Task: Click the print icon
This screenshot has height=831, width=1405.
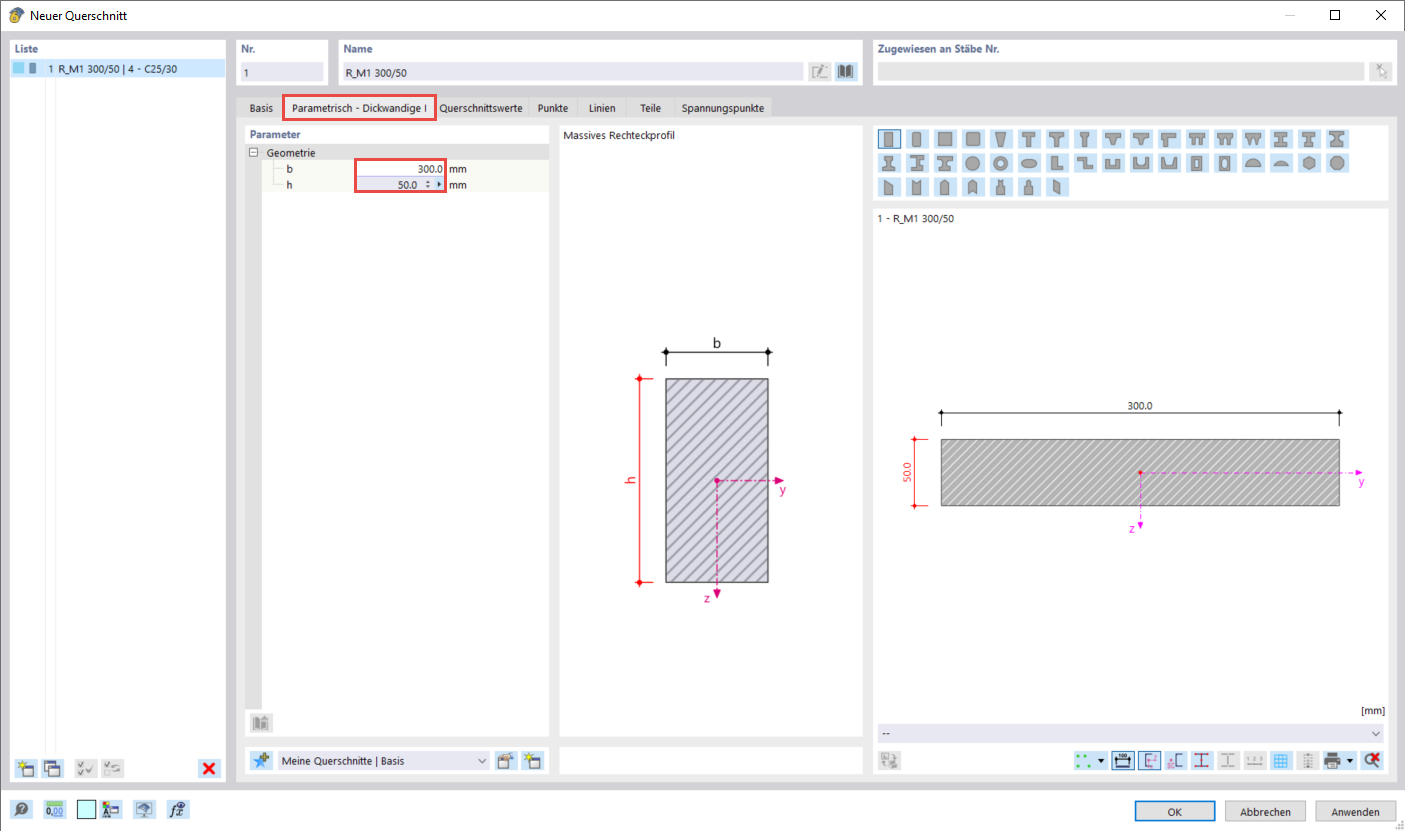Action: click(1332, 760)
